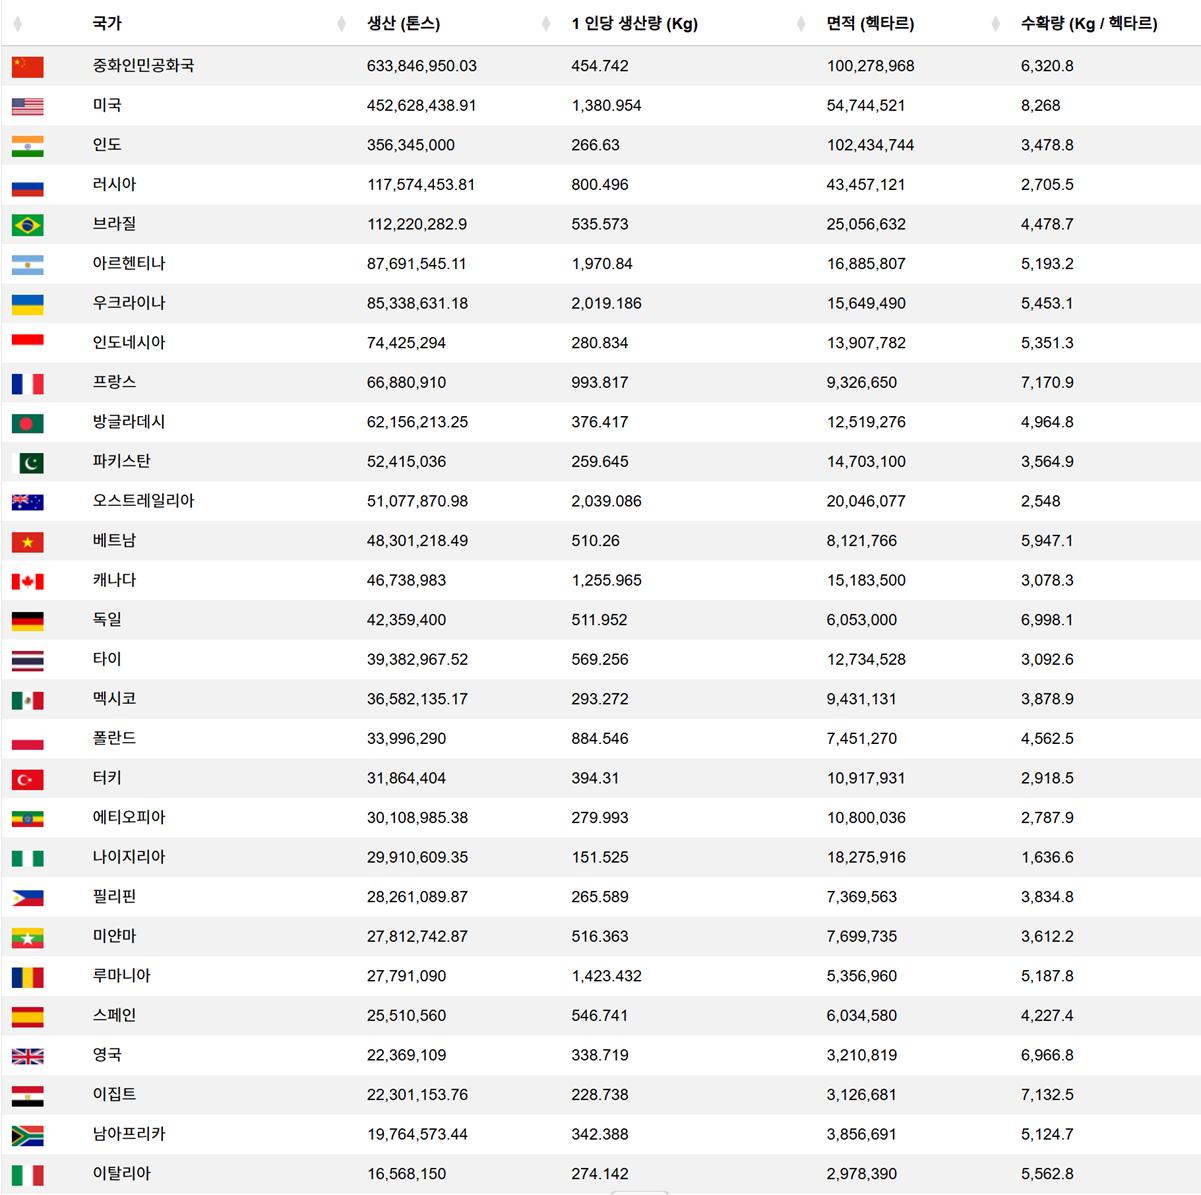Select the Canada flag icon
This screenshot has height=1195, width=1201.
[x=27, y=581]
